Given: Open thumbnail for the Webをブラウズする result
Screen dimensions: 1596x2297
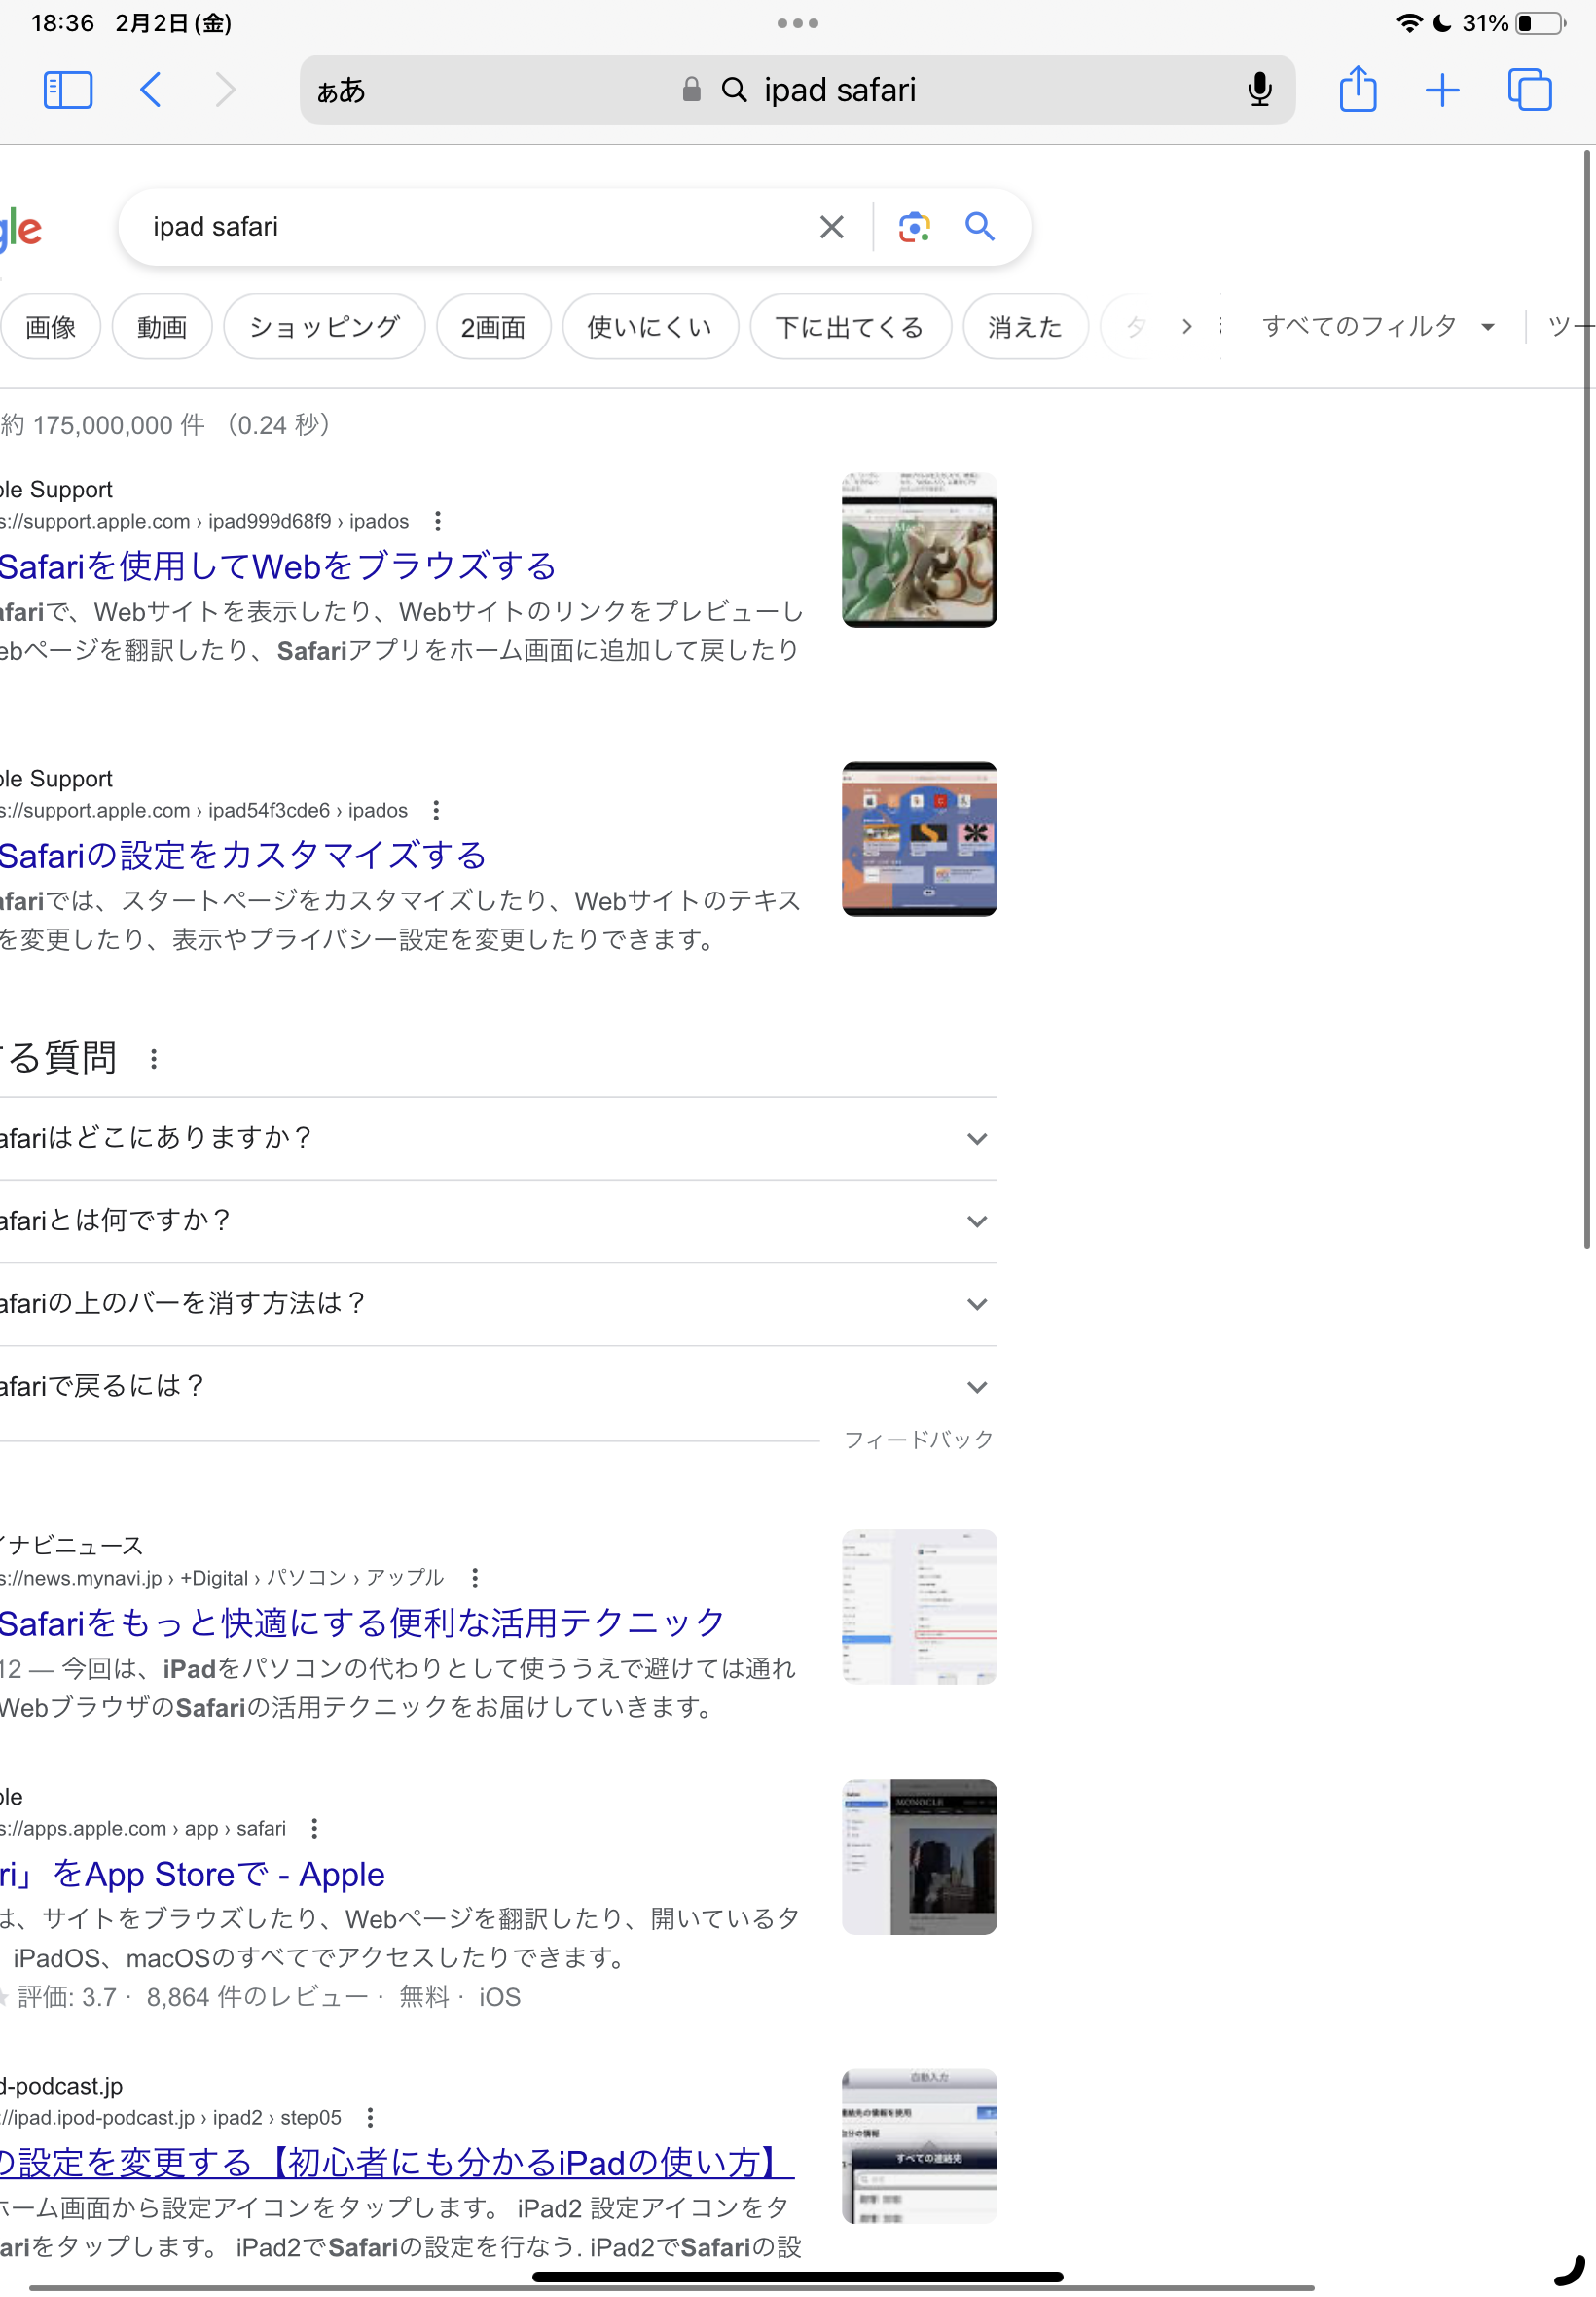Looking at the screenshot, I should pos(919,550).
